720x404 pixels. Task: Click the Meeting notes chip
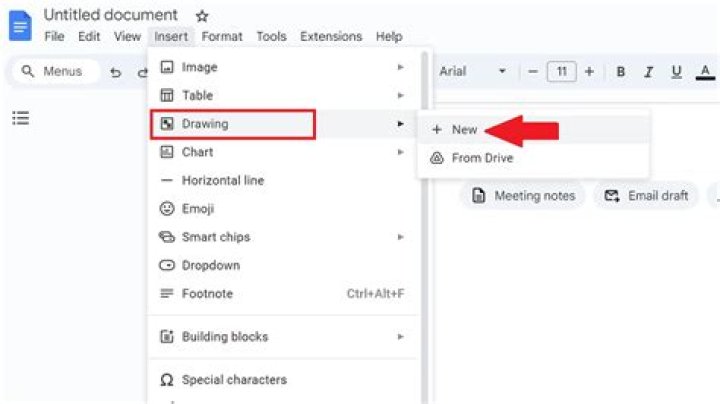pyautogui.click(x=523, y=196)
